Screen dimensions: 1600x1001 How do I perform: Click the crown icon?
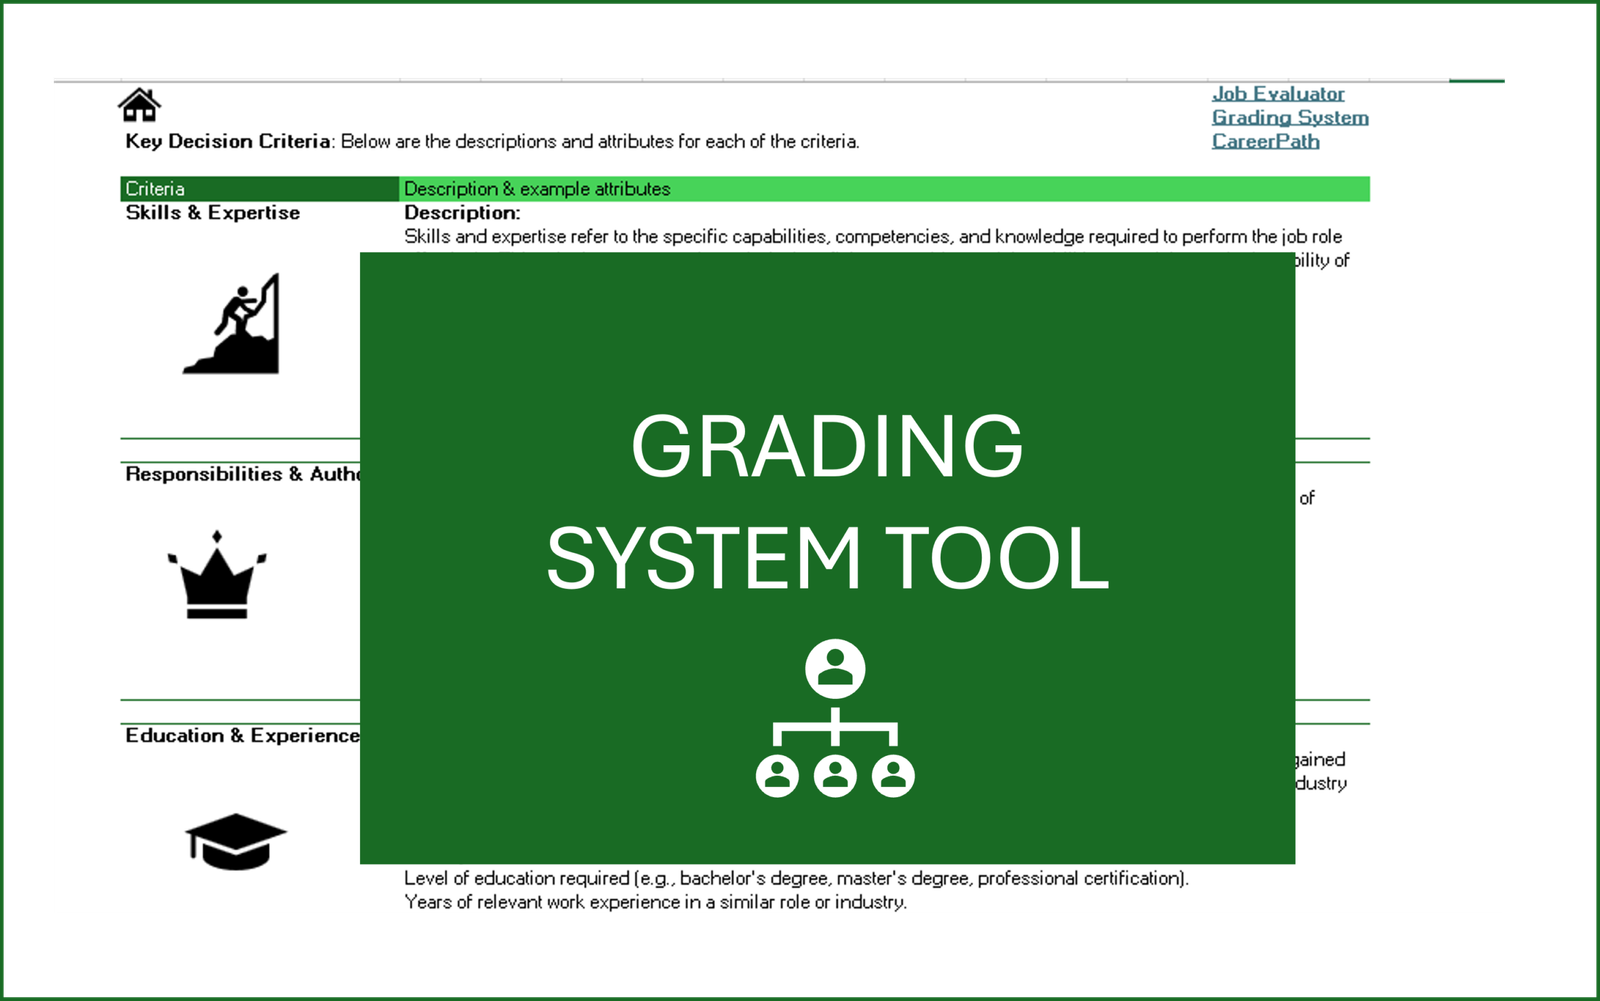click(217, 576)
